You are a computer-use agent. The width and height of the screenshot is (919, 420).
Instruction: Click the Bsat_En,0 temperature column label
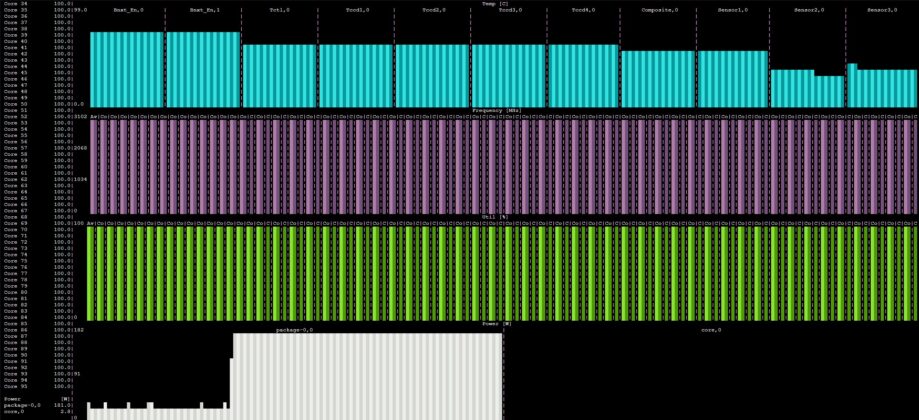(129, 10)
